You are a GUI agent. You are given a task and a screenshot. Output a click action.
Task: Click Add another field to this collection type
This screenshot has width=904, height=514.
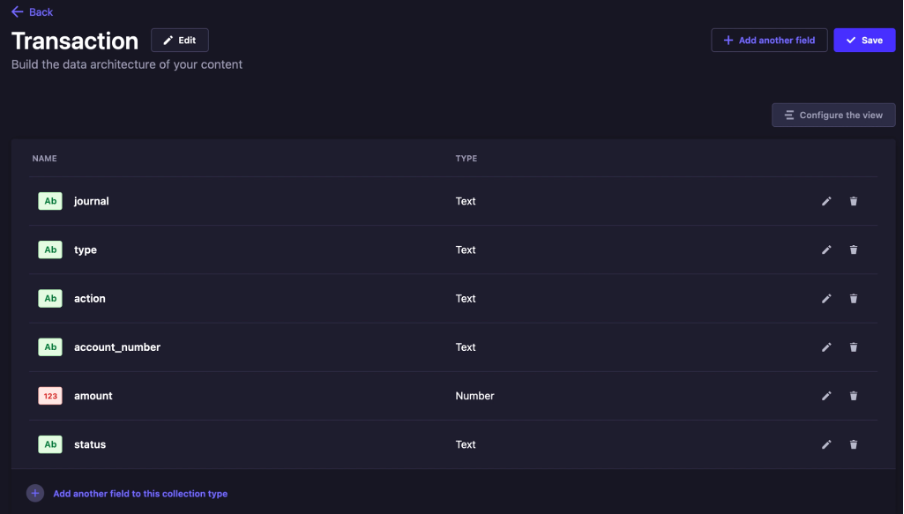(140, 494)
